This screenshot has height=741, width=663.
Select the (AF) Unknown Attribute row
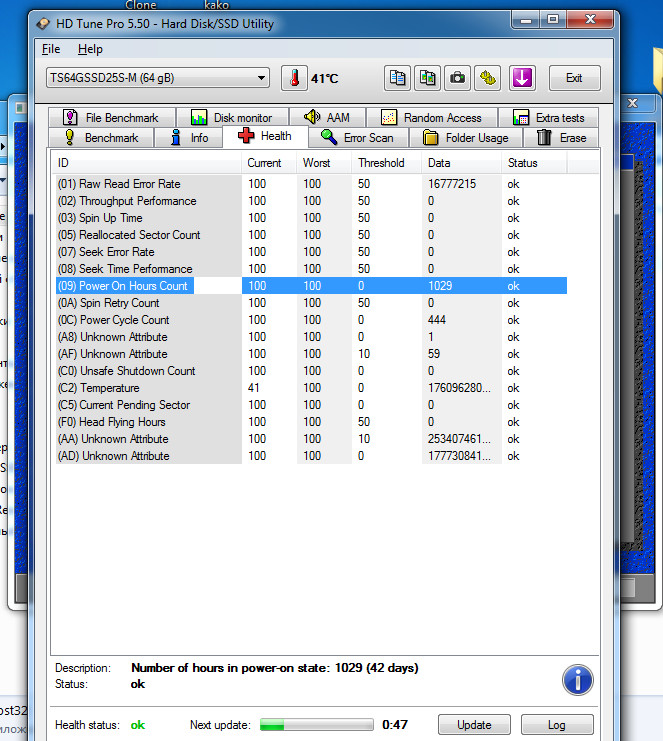tap(311, 354)
